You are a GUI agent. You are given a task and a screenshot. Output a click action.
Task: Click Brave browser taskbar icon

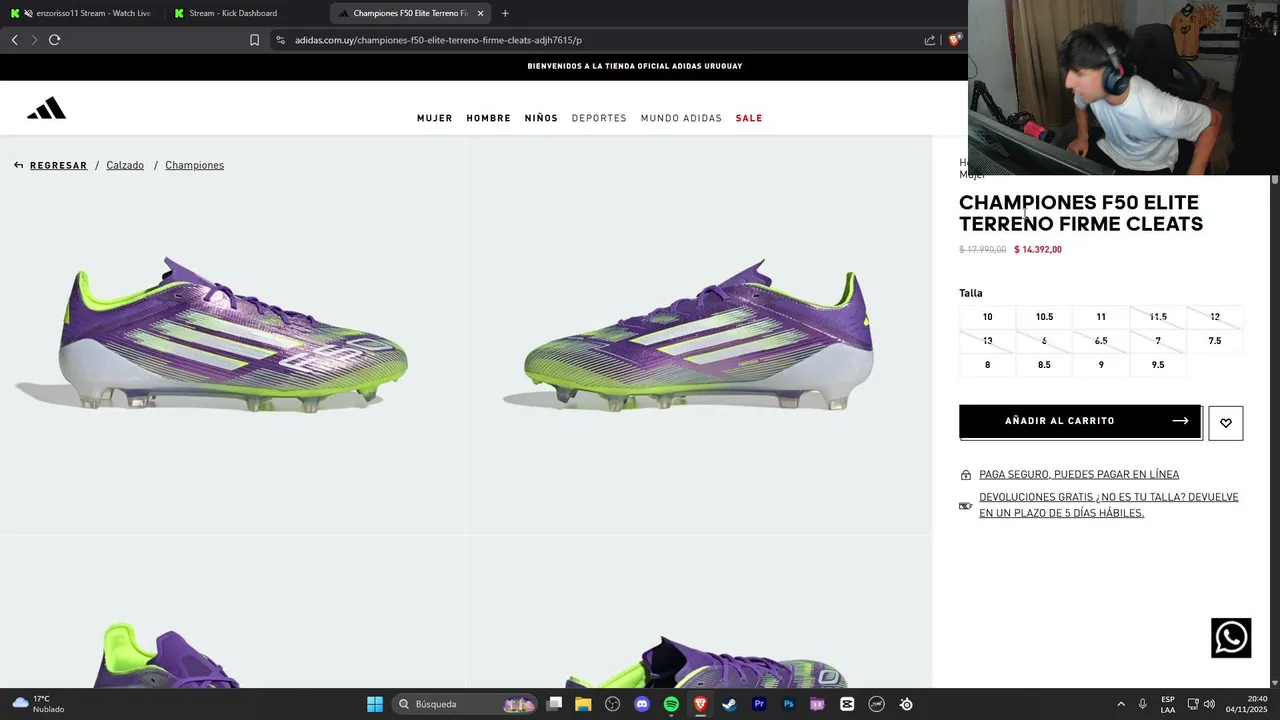pyautogui.click(x=700, y=704)
